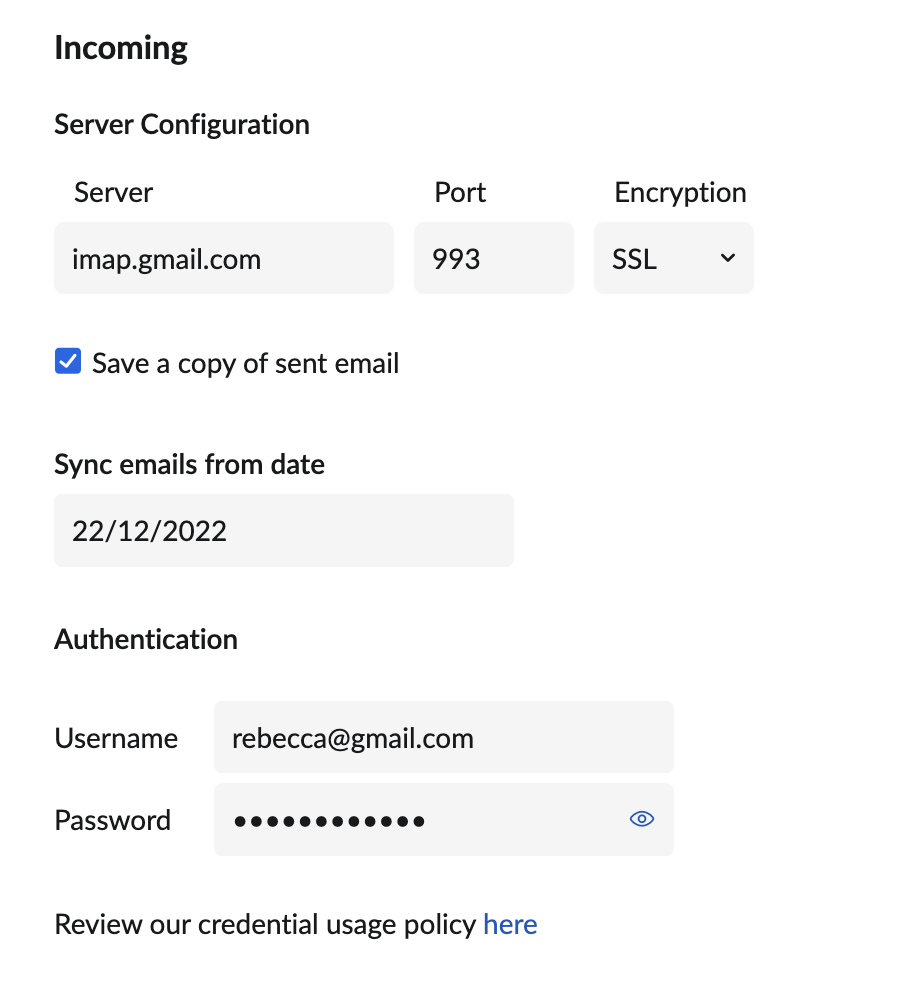The width and height of the screenshot is (920, 992).
Task: Open the sync date field 22/12/2022
Action: (x=283, y=531)
